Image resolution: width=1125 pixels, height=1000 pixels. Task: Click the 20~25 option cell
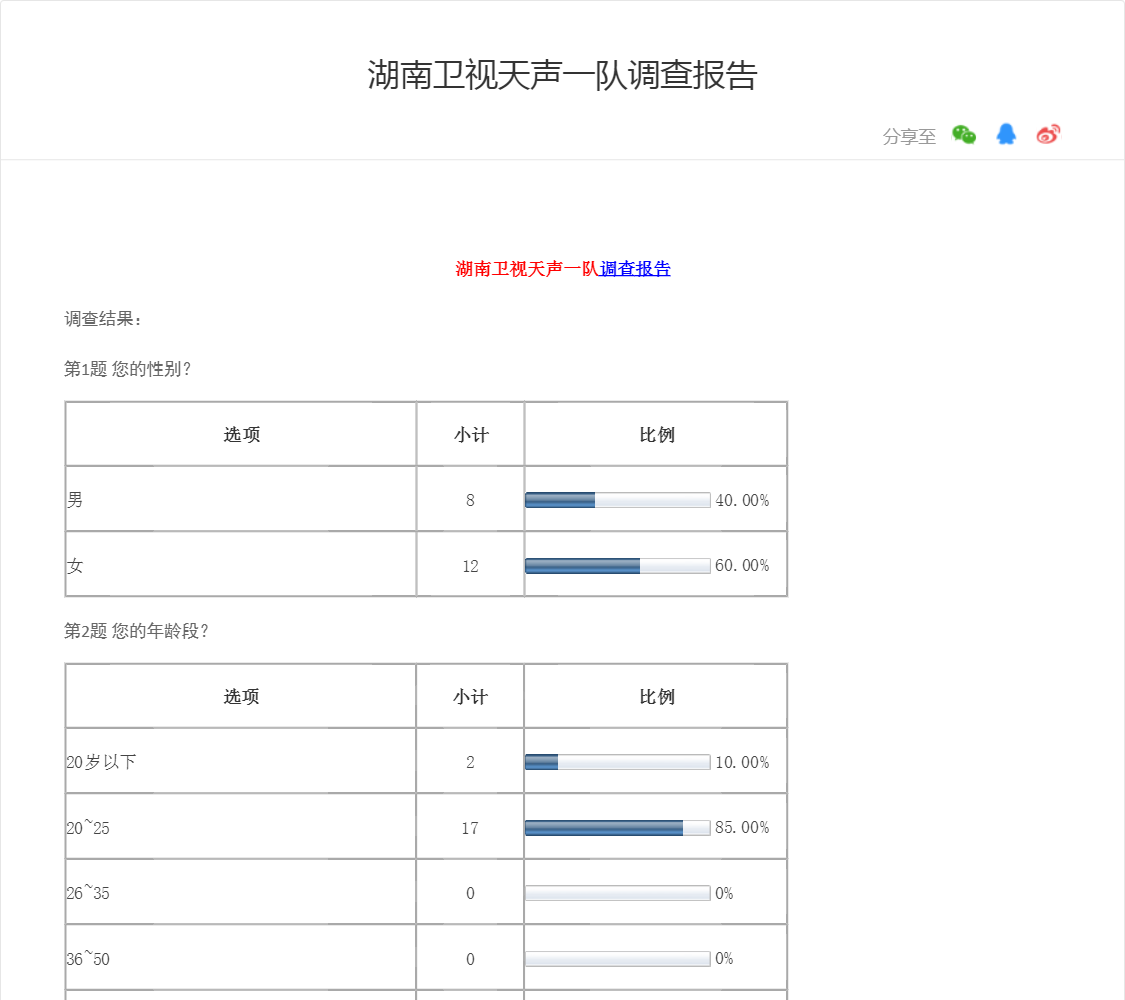click(241, 826)
